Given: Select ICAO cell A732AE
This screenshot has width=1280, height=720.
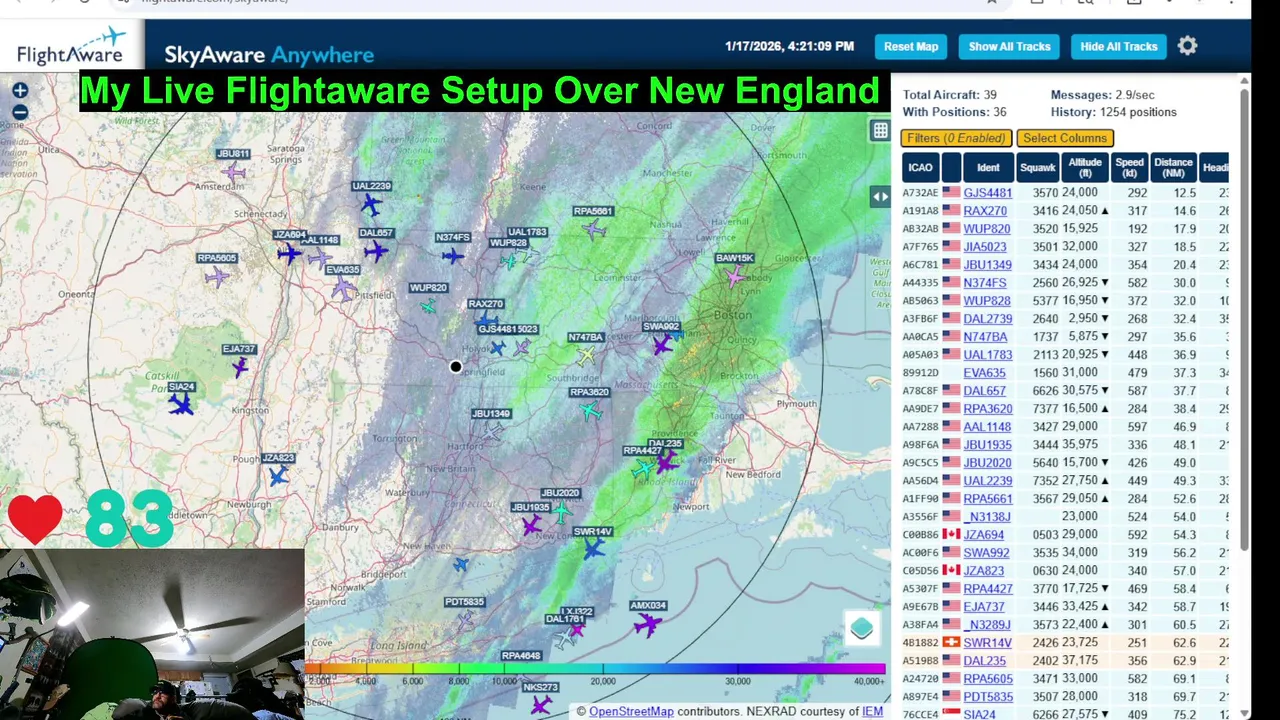Looking at the screenshot, I should click(x=920, y=193).
